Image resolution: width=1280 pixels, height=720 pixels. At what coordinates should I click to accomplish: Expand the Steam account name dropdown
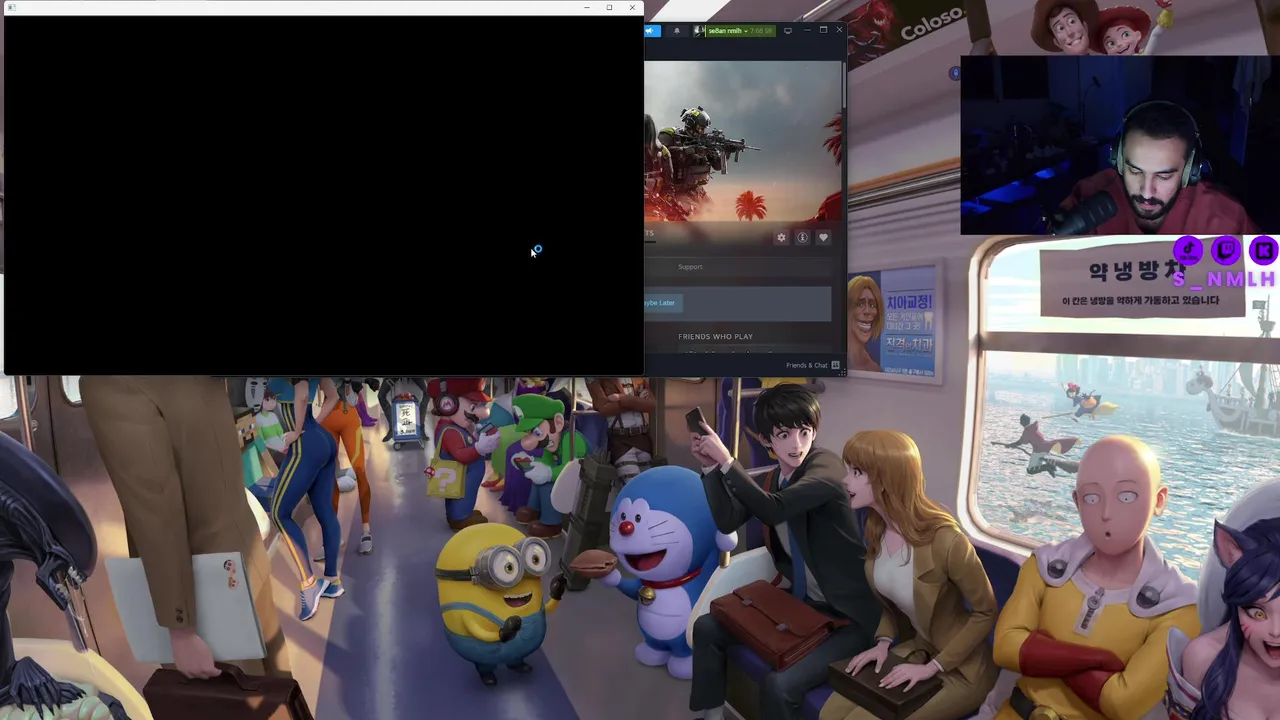(741, 31)
